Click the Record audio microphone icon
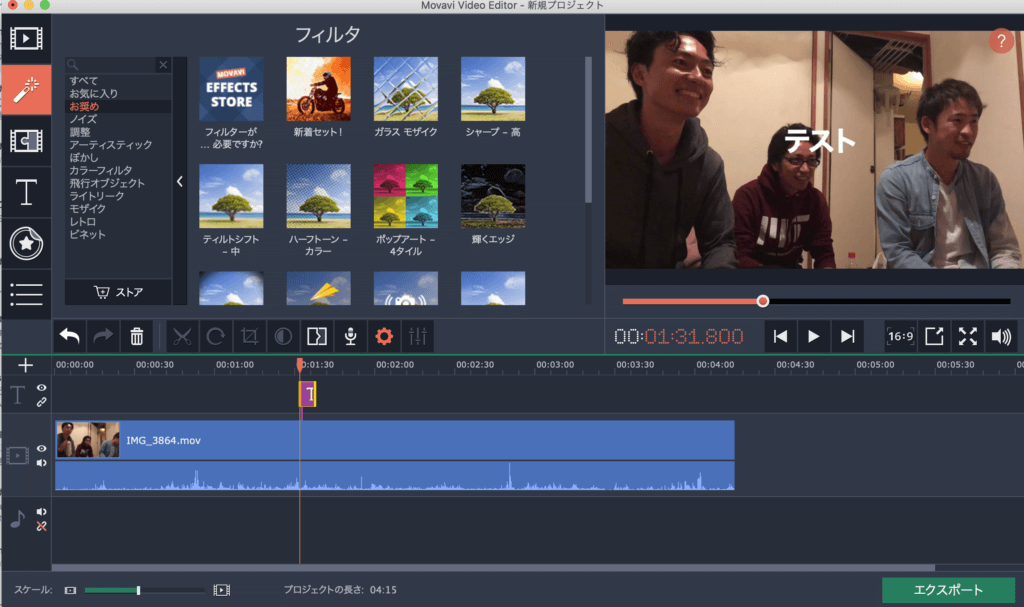Image resolution: width=1024 pixels, height=607 pixels. click(x=351, y=336)
